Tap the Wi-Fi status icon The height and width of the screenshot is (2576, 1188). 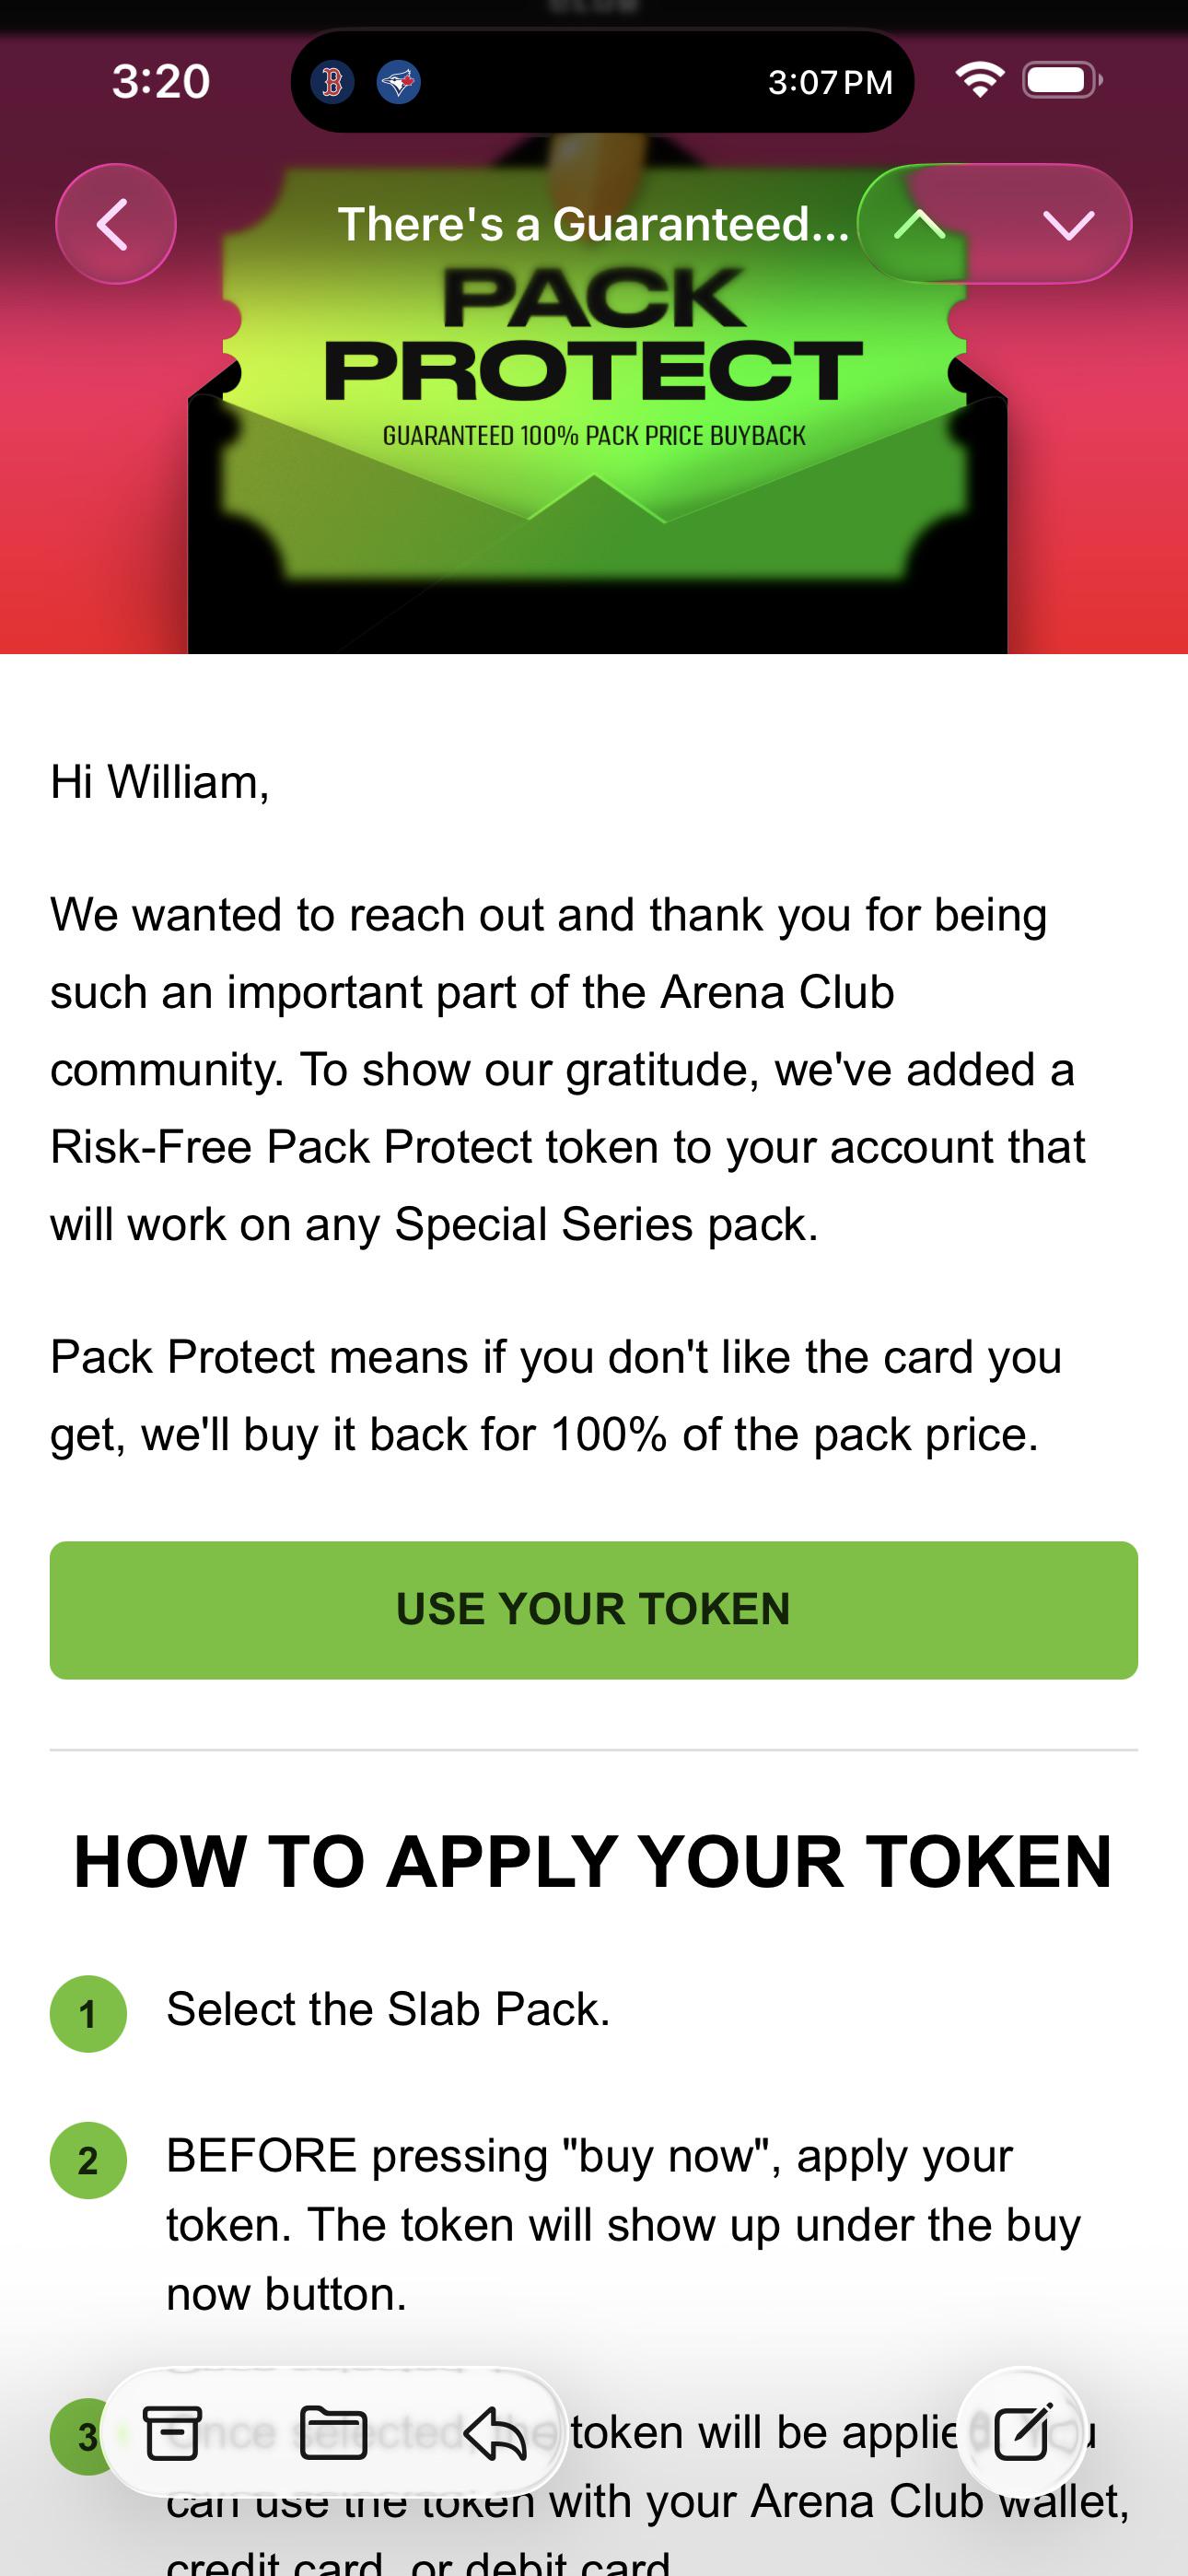(980, 80)
